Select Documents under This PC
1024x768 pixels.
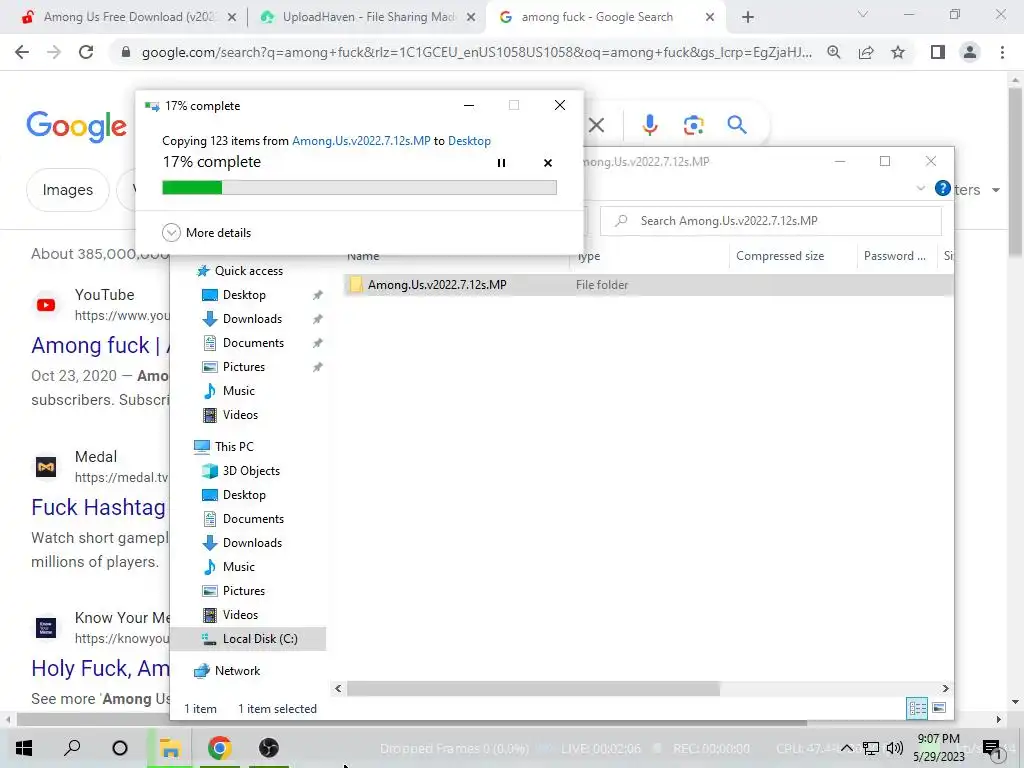[253, 519]
